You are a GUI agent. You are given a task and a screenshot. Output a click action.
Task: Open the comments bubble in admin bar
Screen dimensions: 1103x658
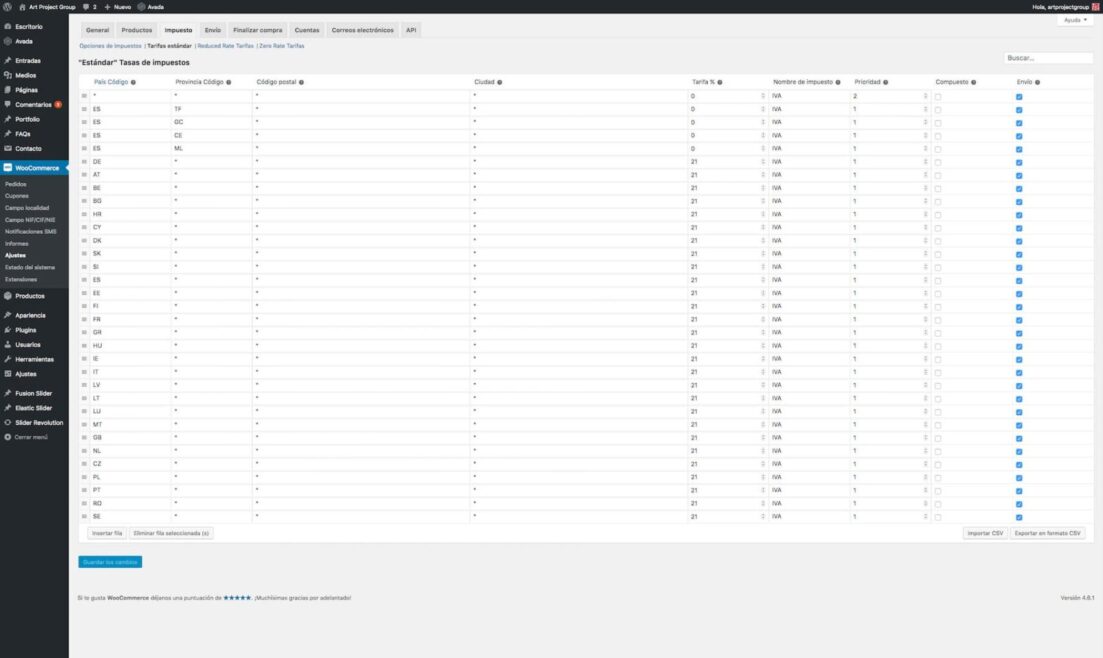click(89, 7)
